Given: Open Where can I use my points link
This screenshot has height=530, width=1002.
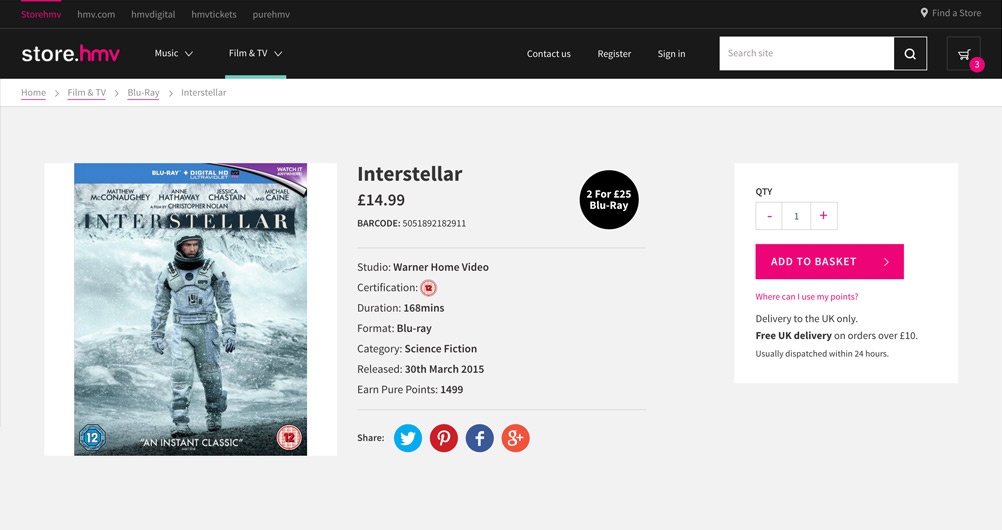Looking at the screenshot, I should tap(806, 297).
